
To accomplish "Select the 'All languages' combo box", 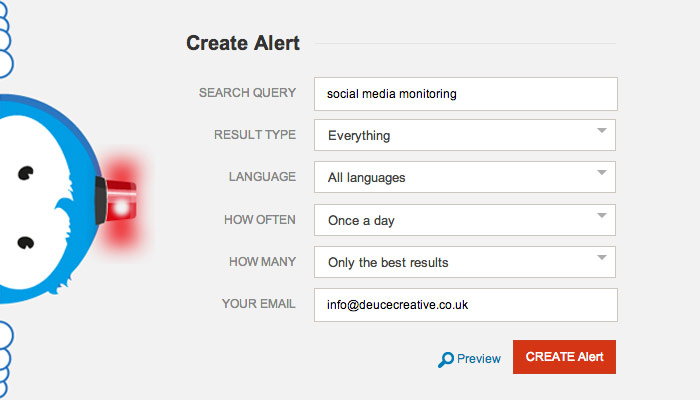I will pos(465,177).
